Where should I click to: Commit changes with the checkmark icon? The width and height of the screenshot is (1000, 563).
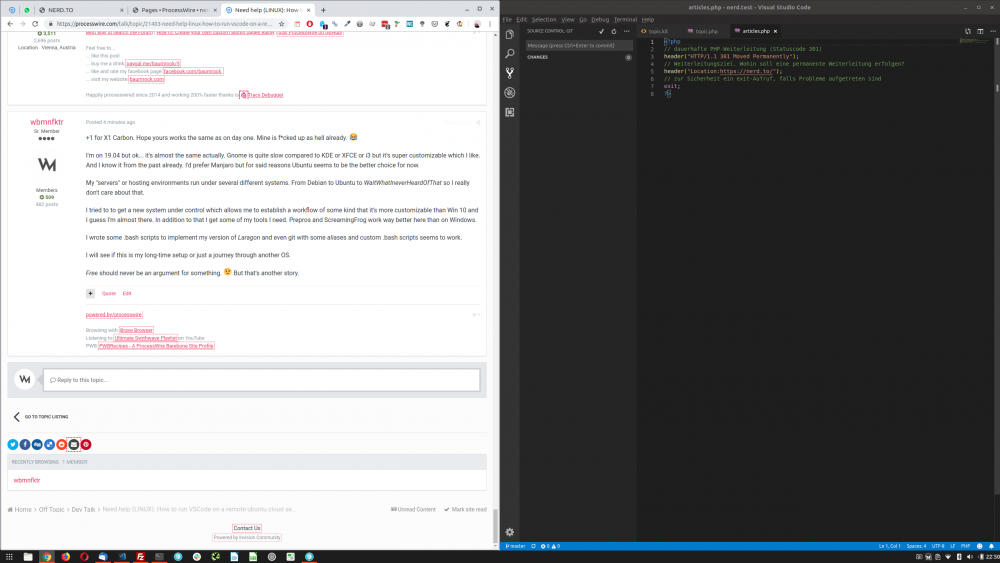coord(601,31)
